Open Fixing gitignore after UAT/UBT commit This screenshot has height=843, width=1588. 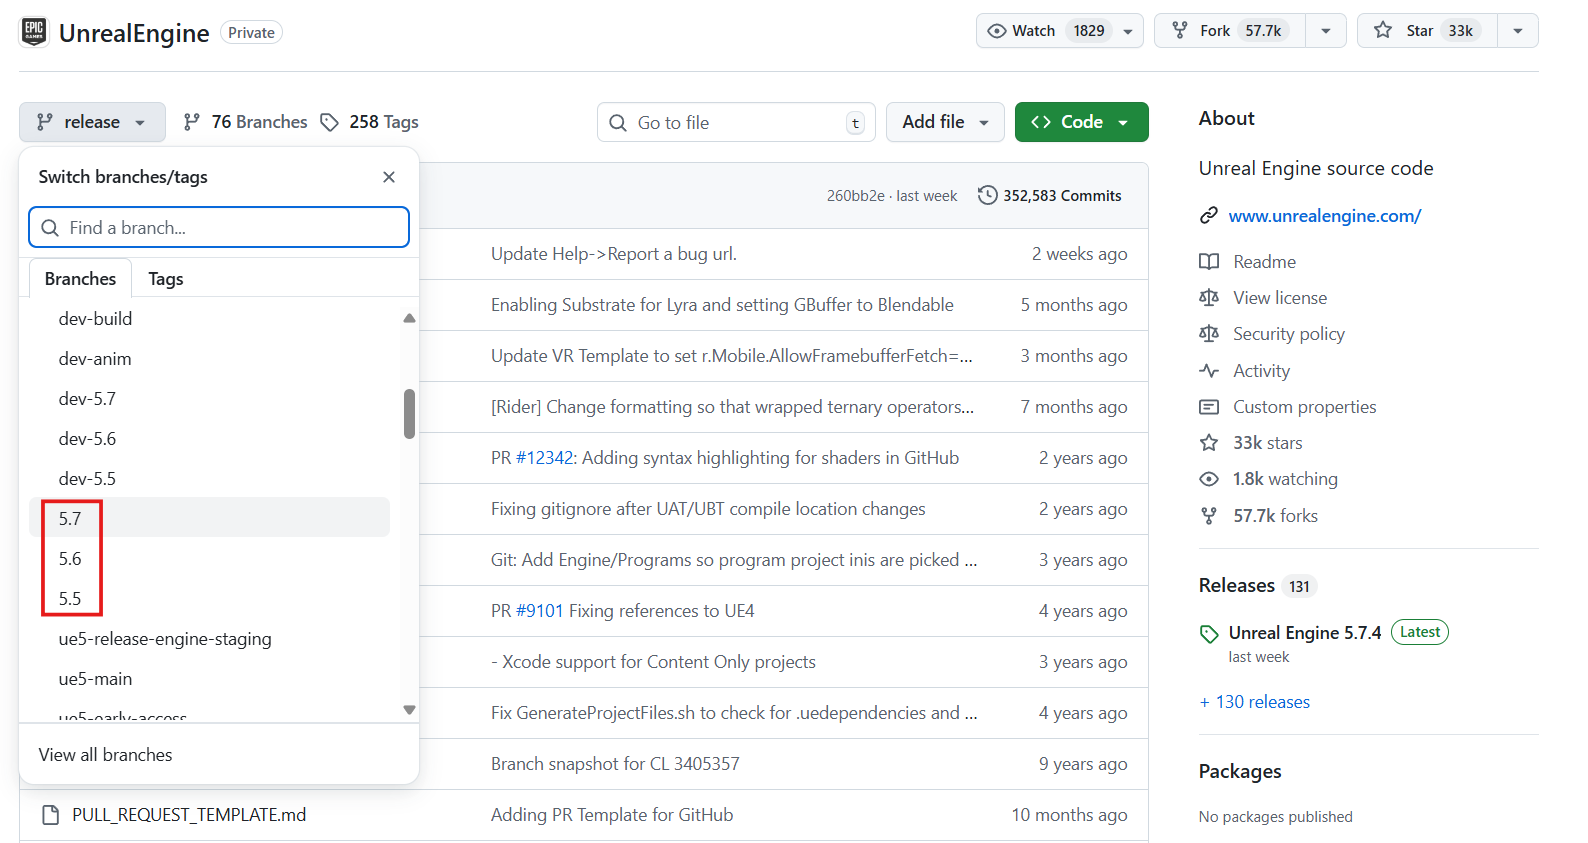[x=708, y=509]
